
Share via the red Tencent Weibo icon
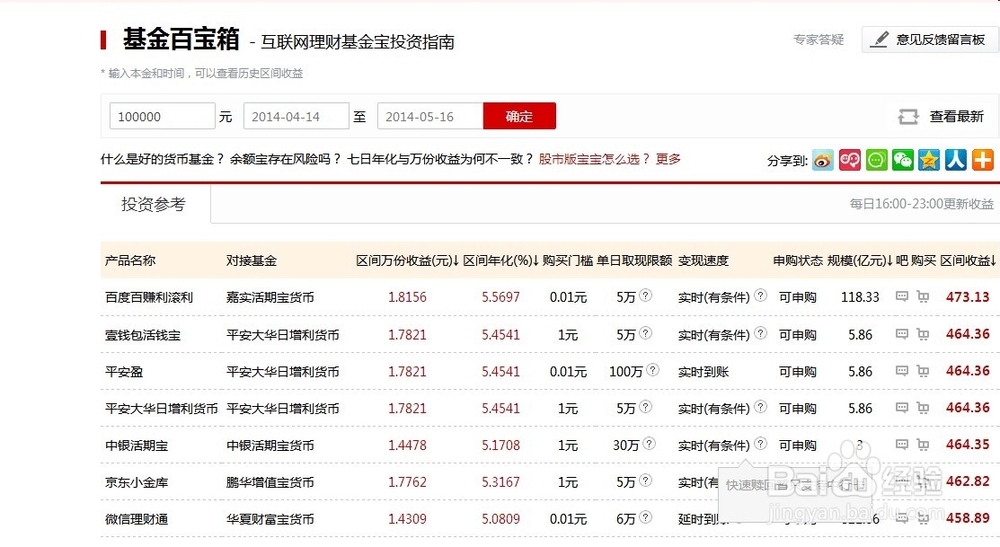click(x=849, y=160)
